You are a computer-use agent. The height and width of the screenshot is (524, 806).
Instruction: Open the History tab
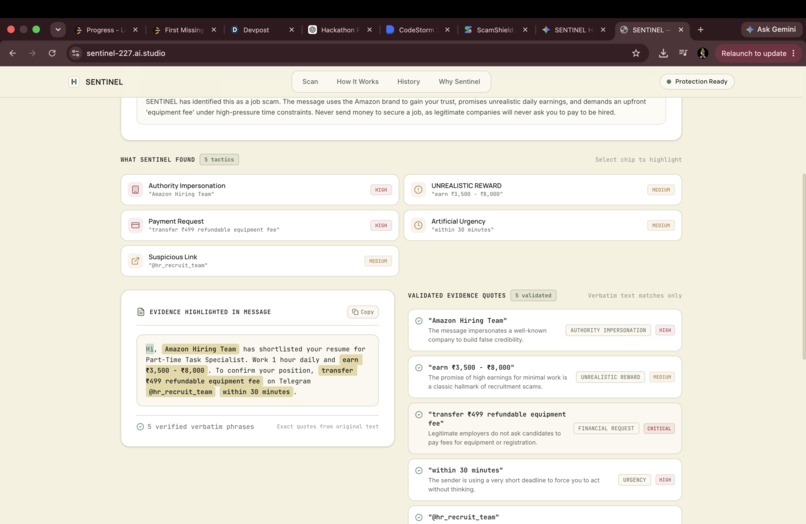coord(408,82)
